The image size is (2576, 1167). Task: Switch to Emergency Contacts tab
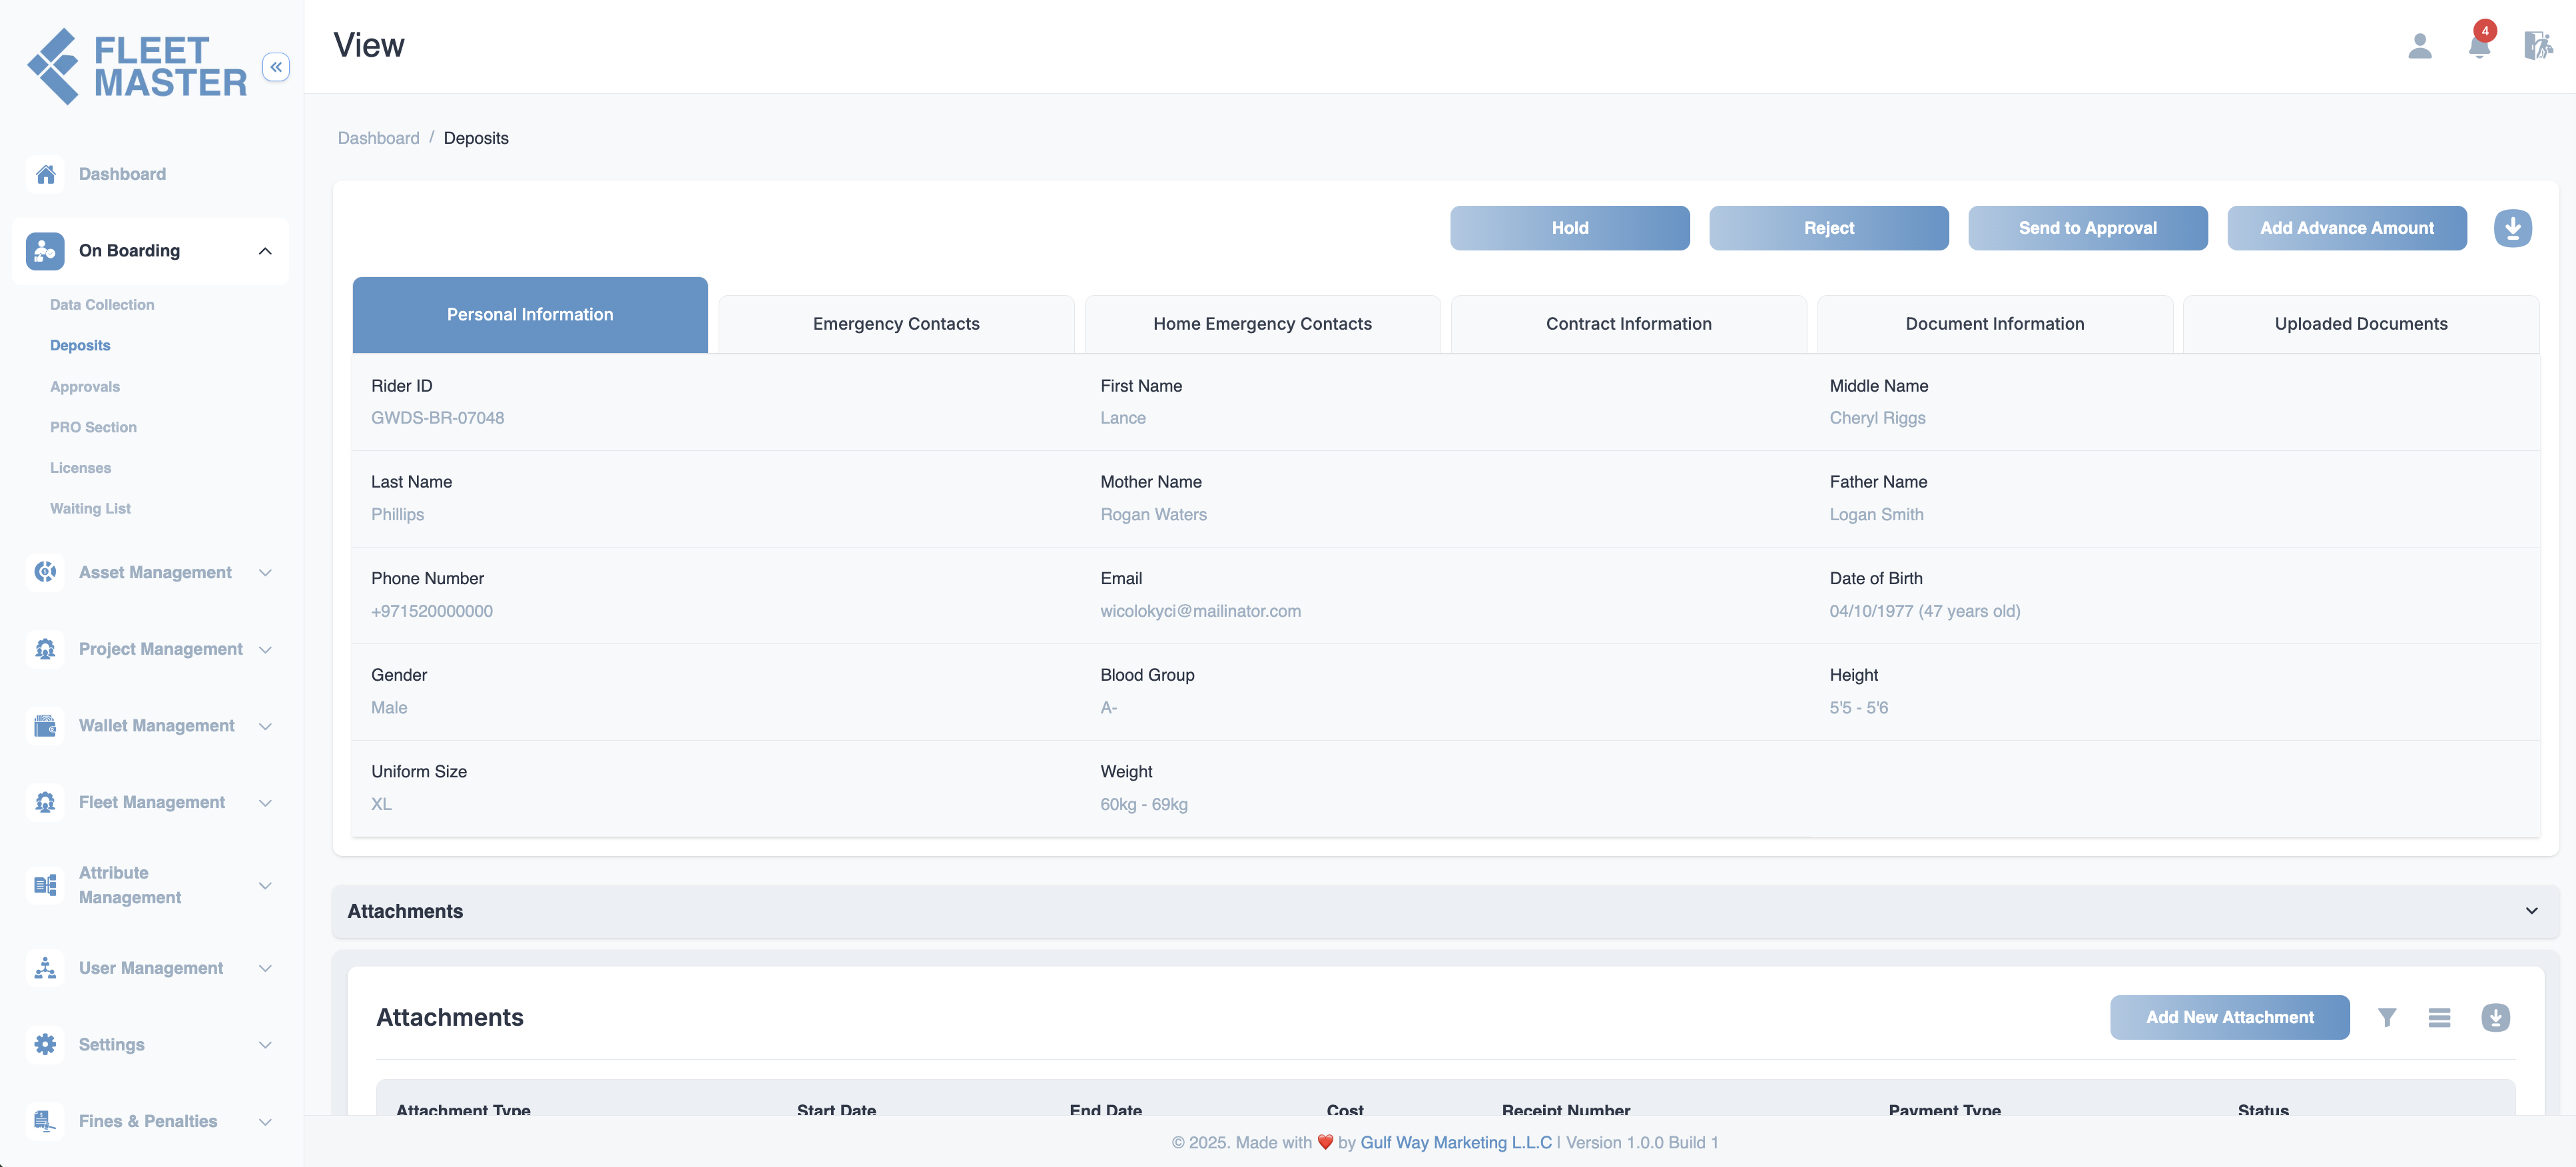tap(896, 324)
